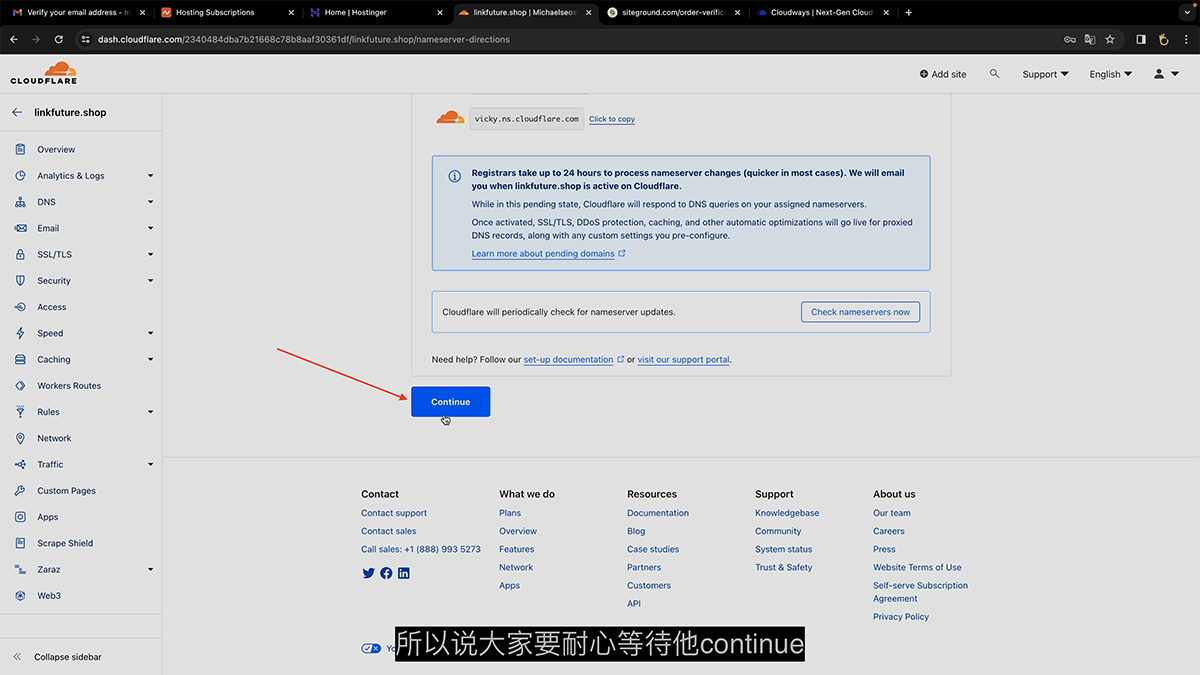Click the search magnifier in the header
Screen dimensions: 1200x675
pyautogui.click(x=994, y=74)
